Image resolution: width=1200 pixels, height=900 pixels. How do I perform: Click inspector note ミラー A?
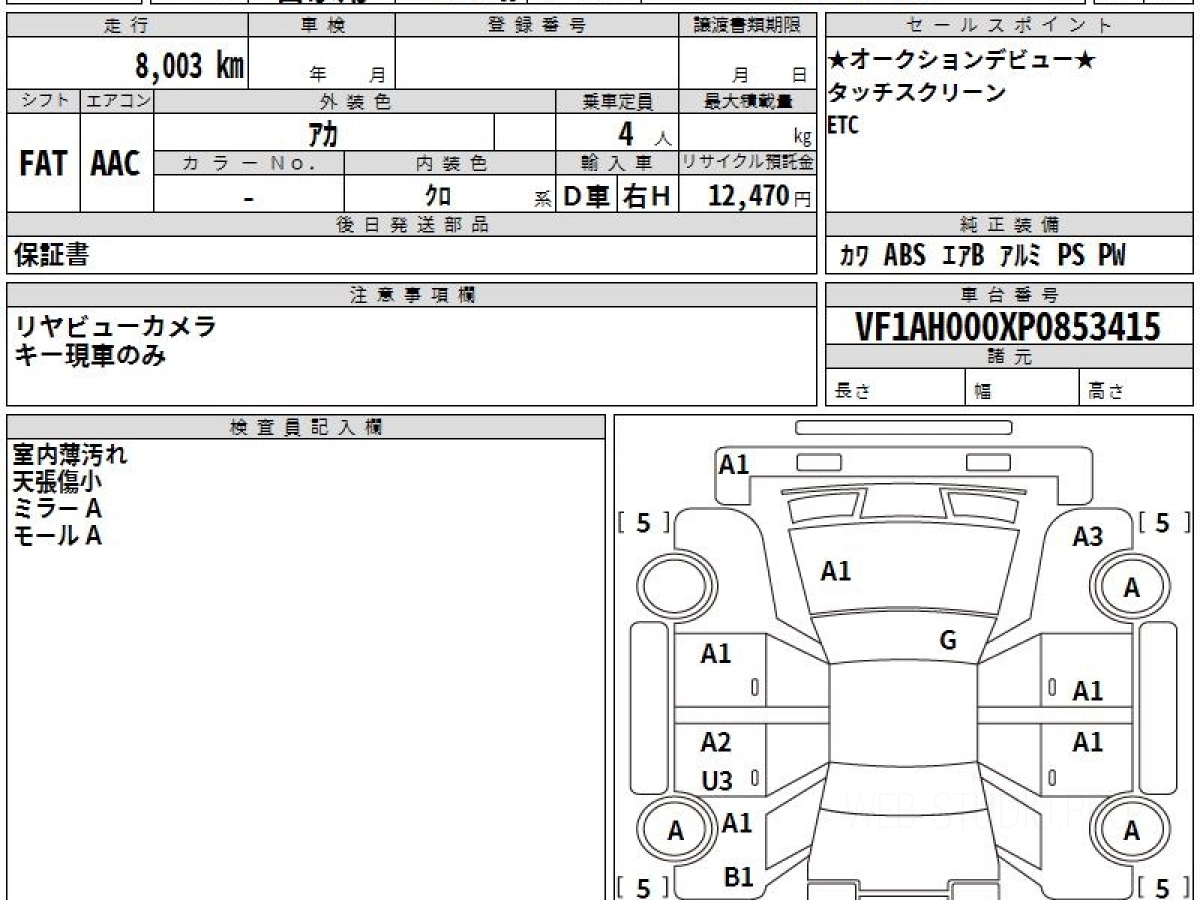(57, 509)
